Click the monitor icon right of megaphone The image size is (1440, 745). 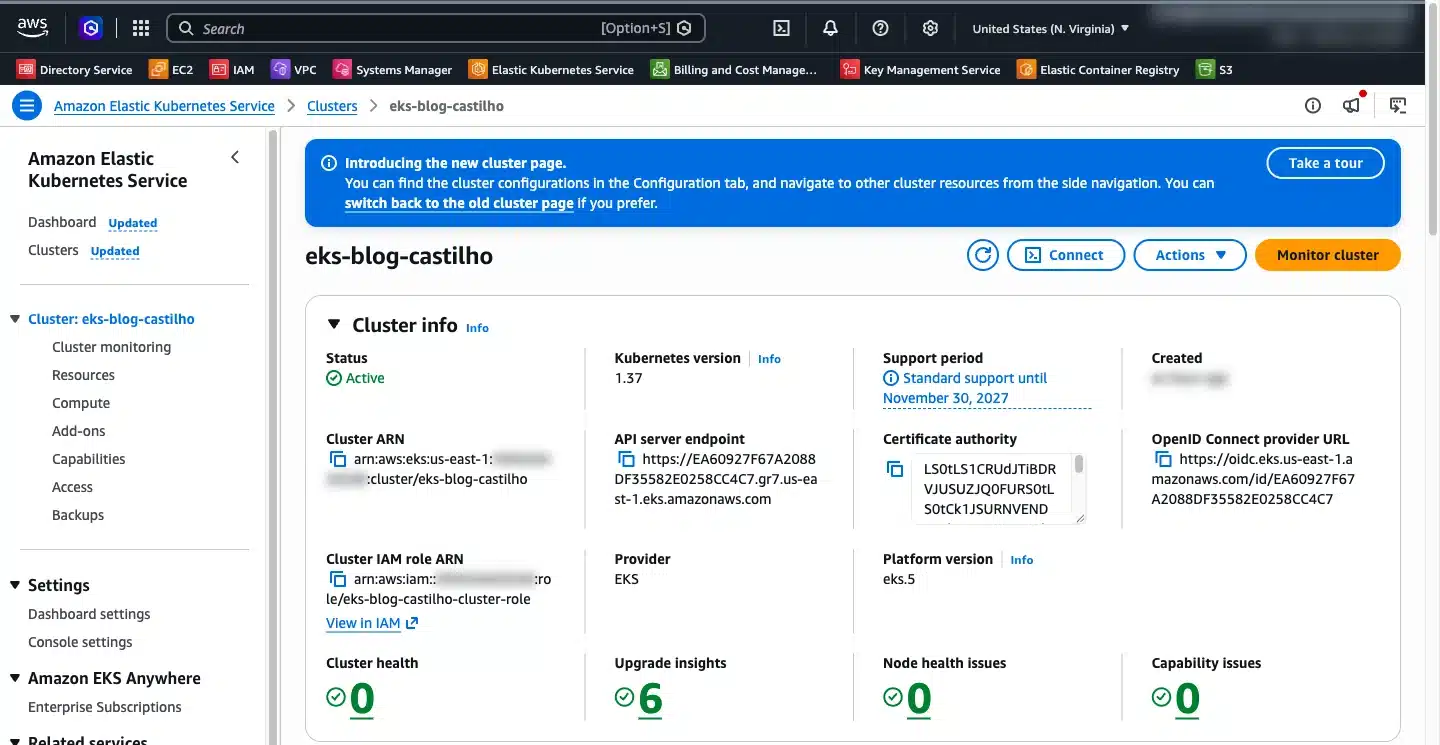pos(1398,105)
